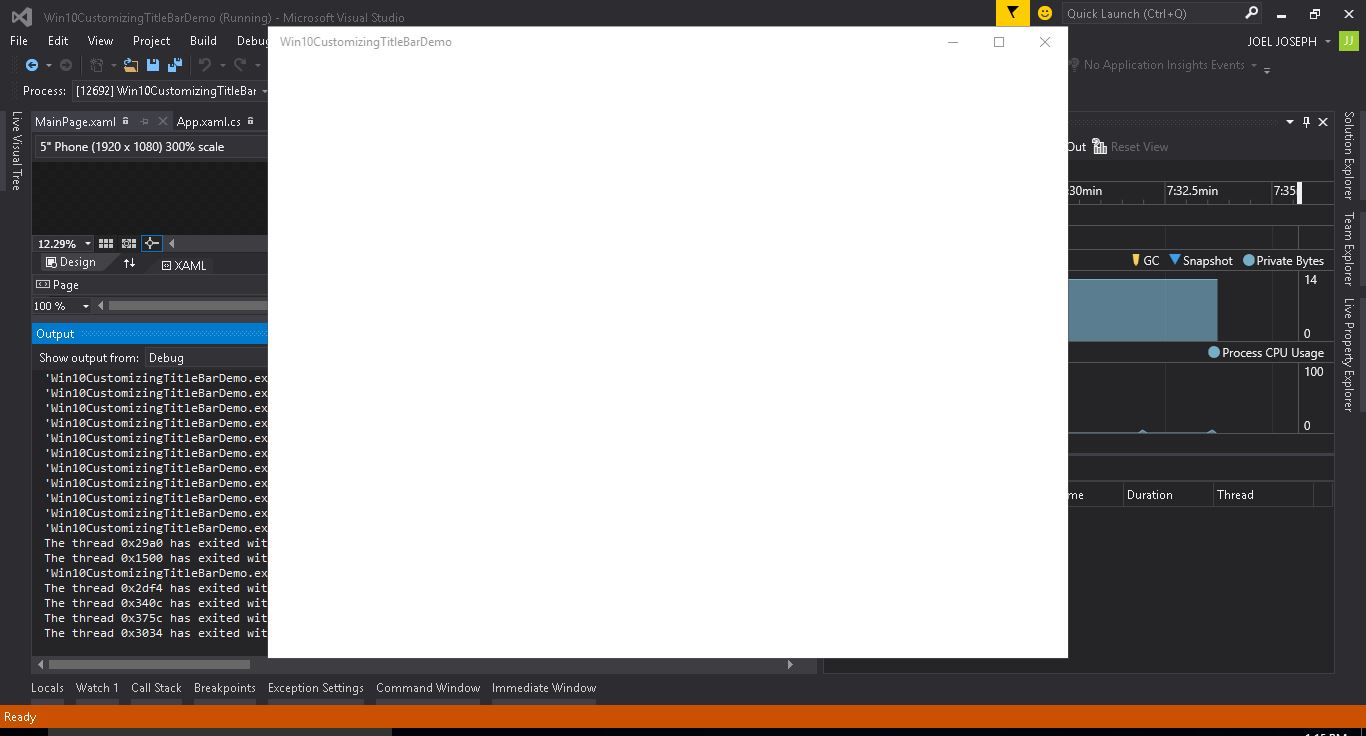Click the JJ account avatar
The height and width of the screenshot is (736, 1366).
tap(1350, 41)
